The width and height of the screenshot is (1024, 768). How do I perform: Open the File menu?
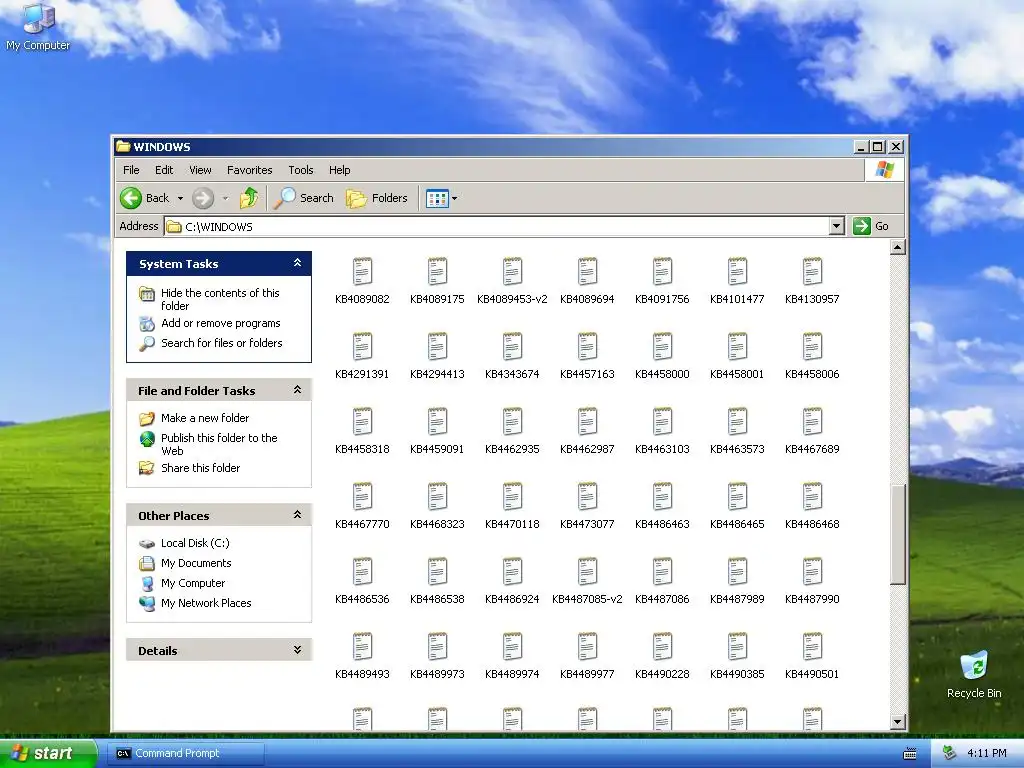(131, 170)
